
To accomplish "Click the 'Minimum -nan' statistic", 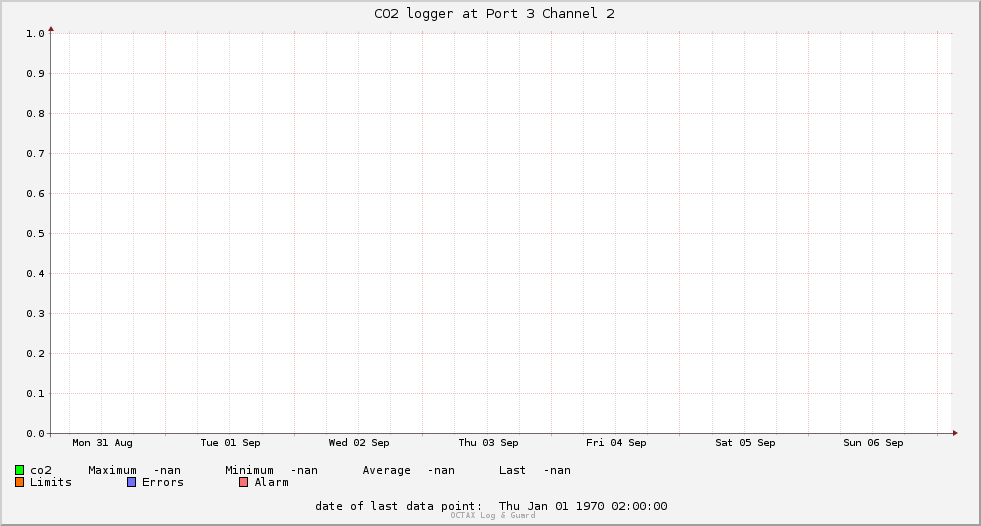I will tap(272, 470).
